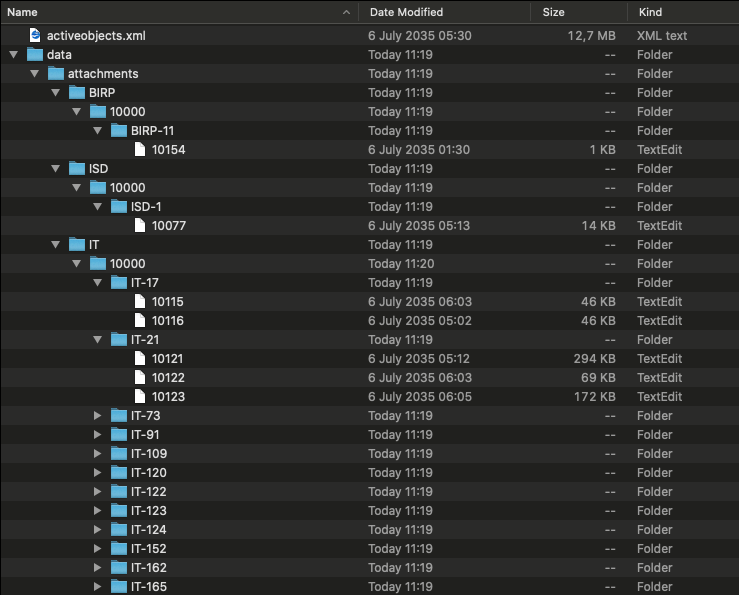This screenshot has height=595, width=739.
Task: Select the IT-120 folder name
Action: 148,473
